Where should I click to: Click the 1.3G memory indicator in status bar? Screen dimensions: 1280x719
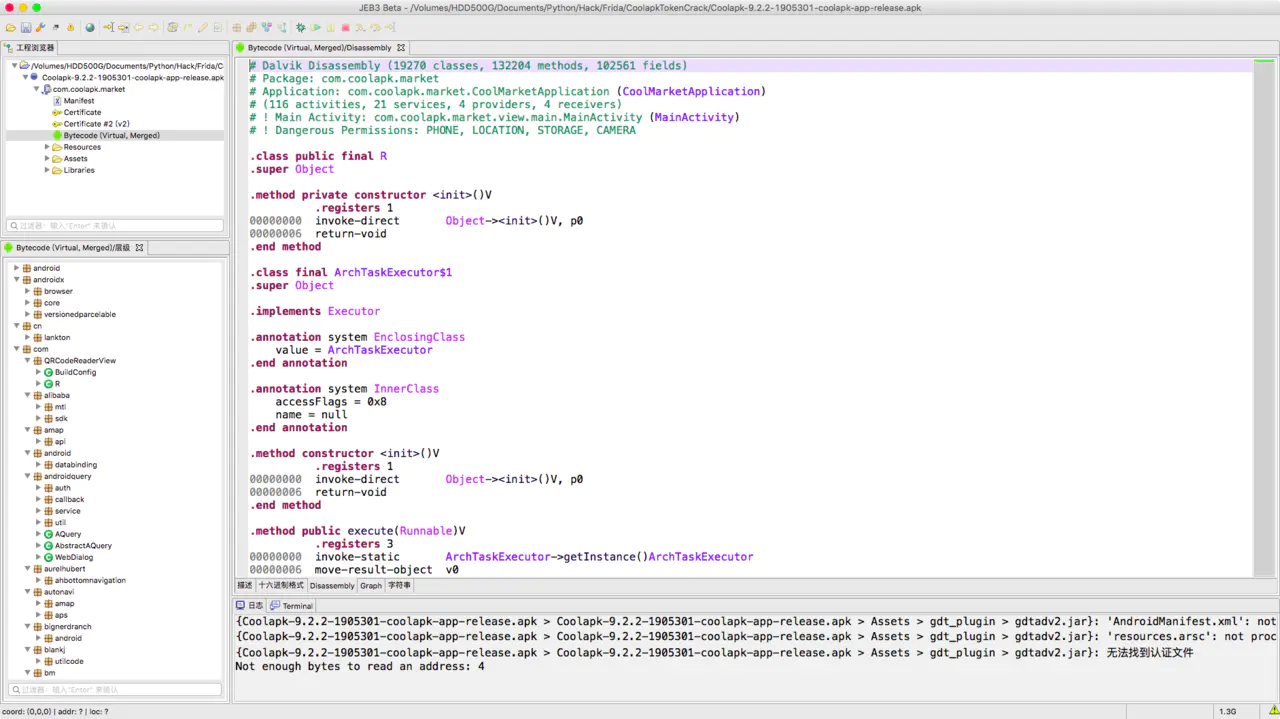click(x=1227, y=711)
